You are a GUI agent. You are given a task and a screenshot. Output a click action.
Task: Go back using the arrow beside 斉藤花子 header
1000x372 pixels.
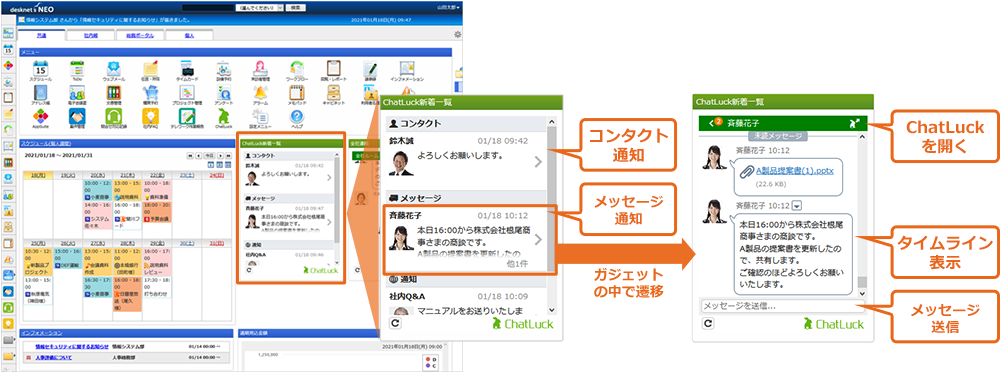click(710, 123)
